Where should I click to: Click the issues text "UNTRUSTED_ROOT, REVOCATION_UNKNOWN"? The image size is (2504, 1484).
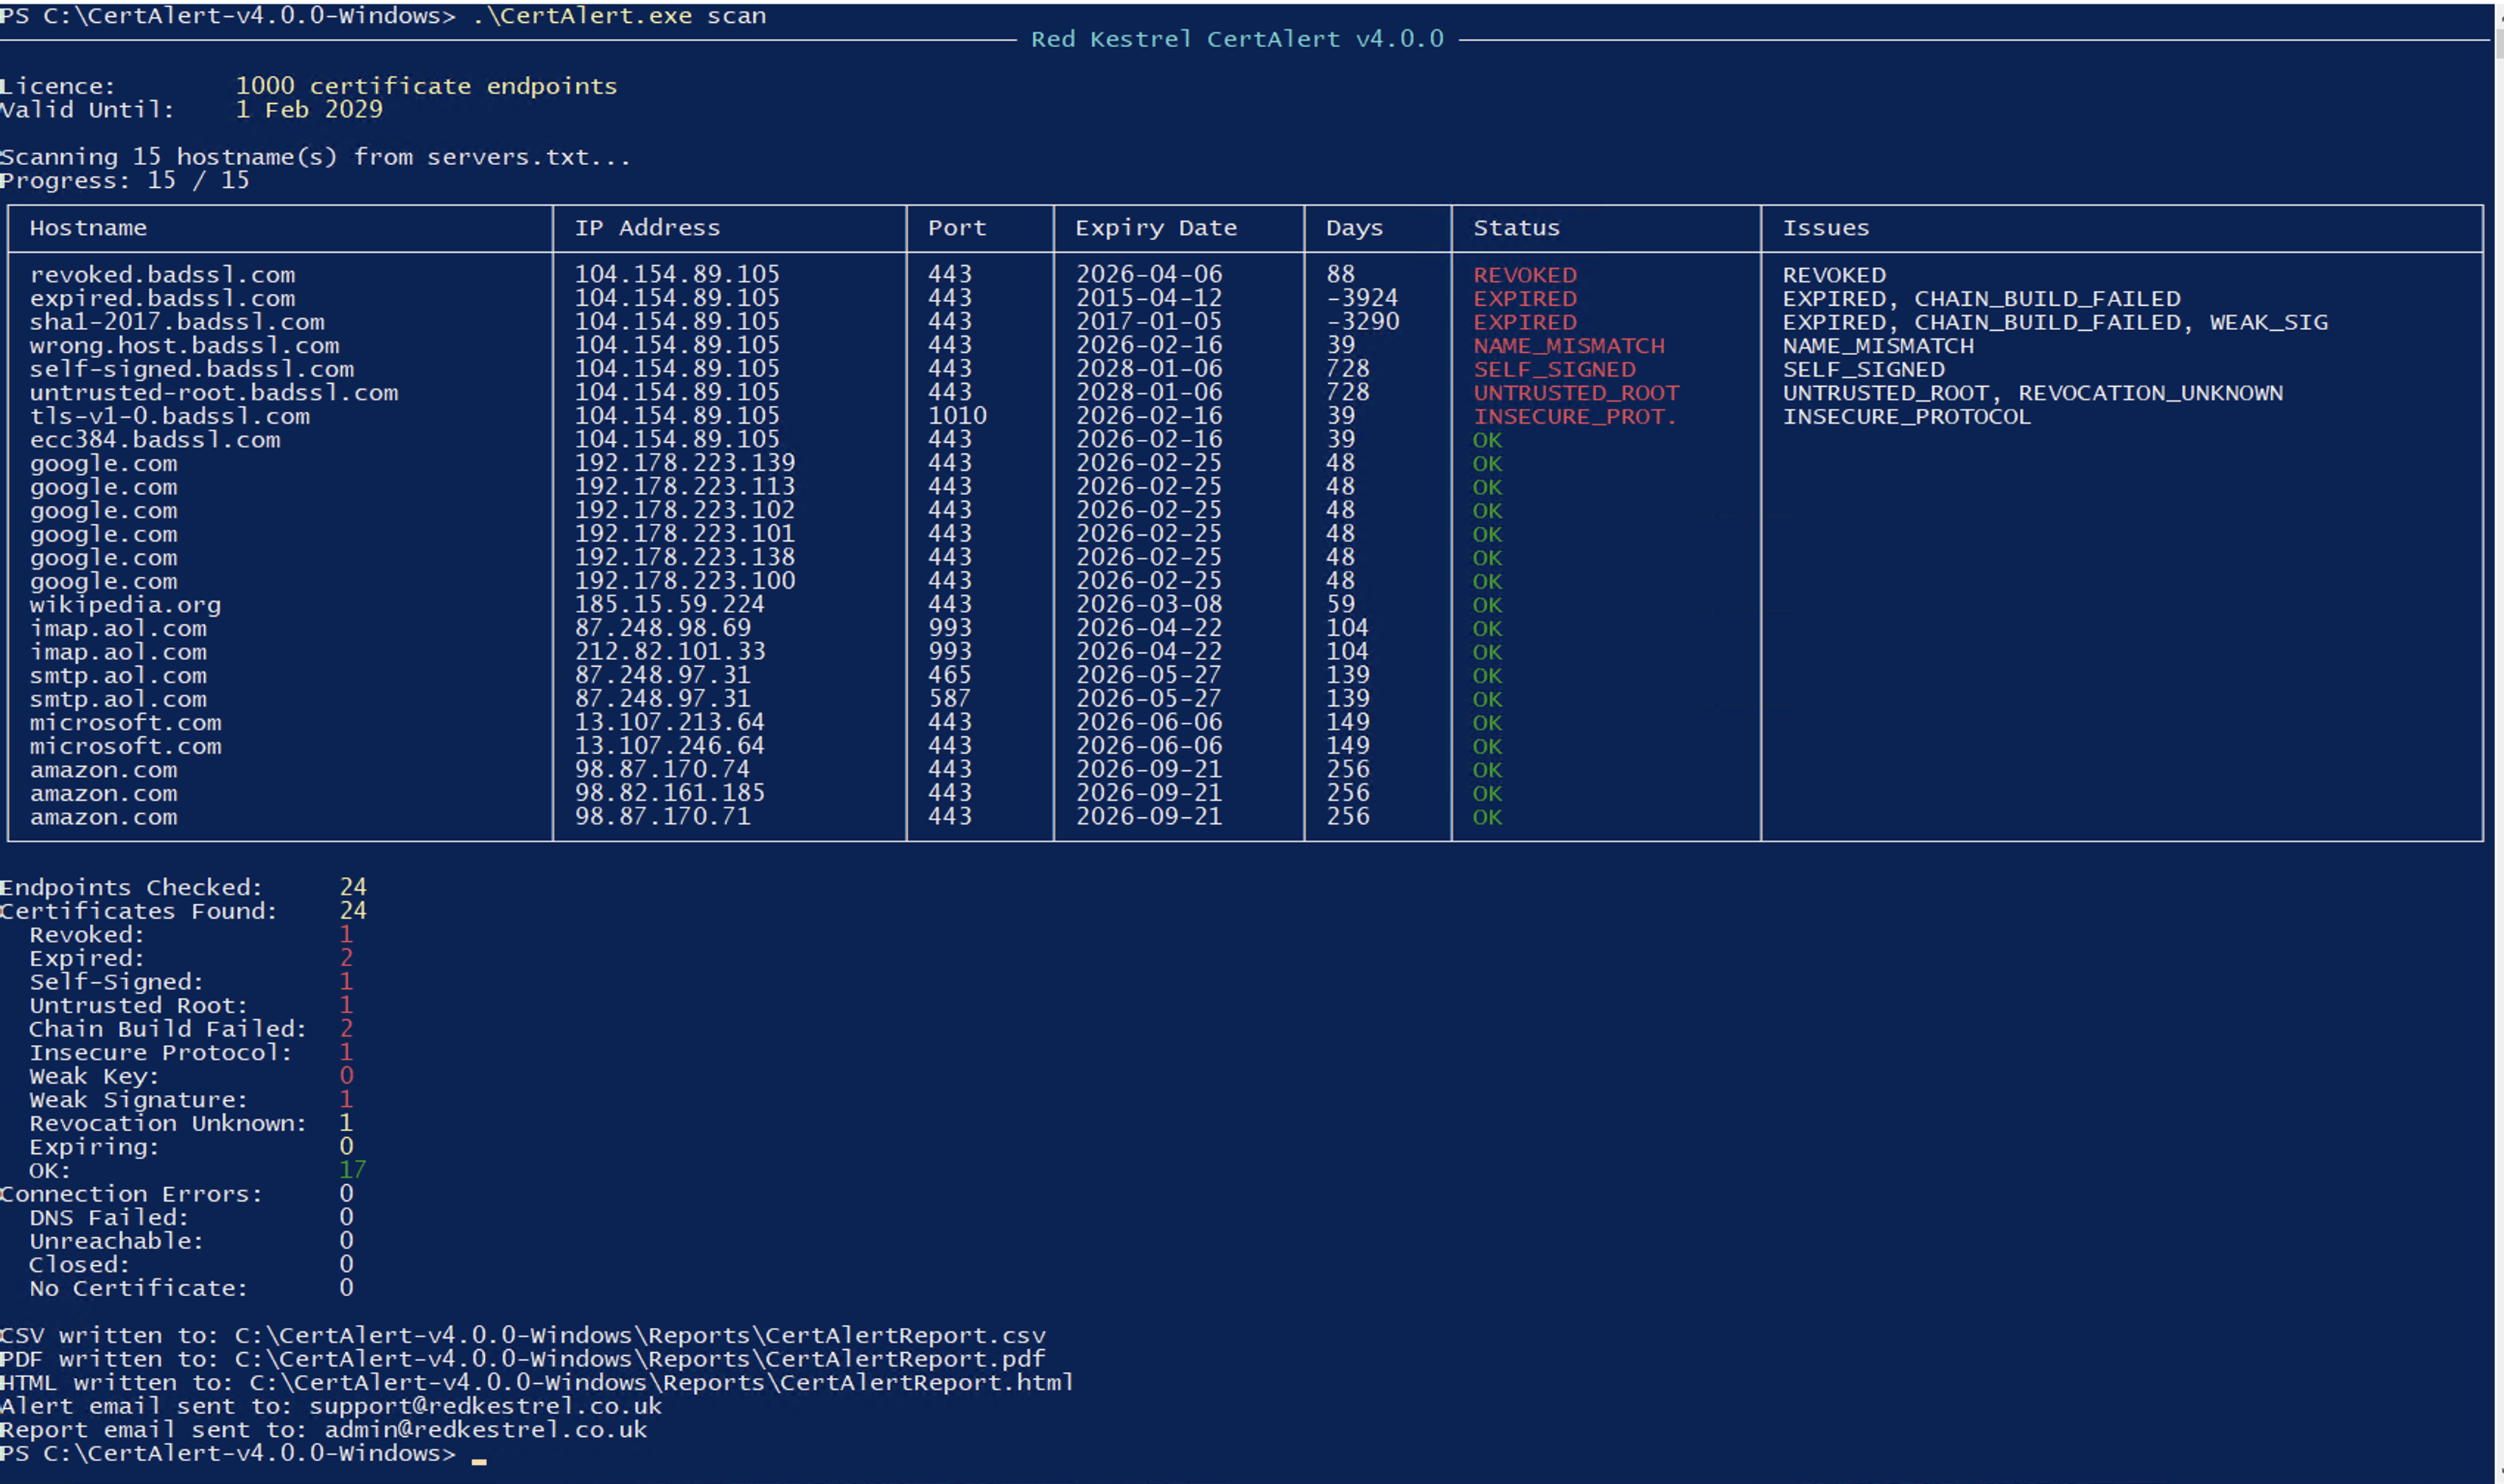(x=2033, y=393)
